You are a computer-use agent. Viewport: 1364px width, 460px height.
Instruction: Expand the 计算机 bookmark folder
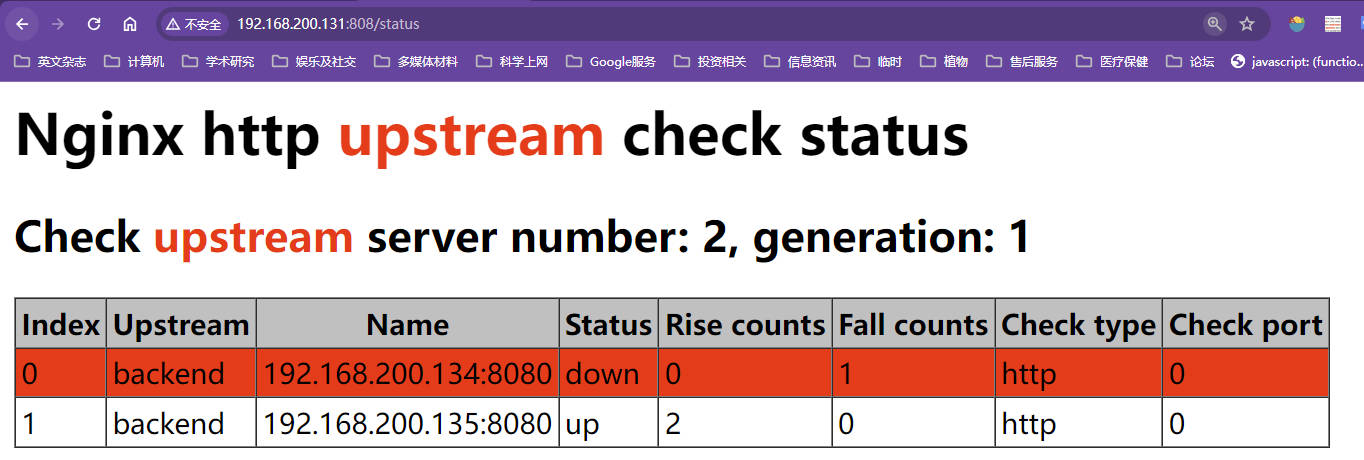pyautogui.click(x=135, y=62)
